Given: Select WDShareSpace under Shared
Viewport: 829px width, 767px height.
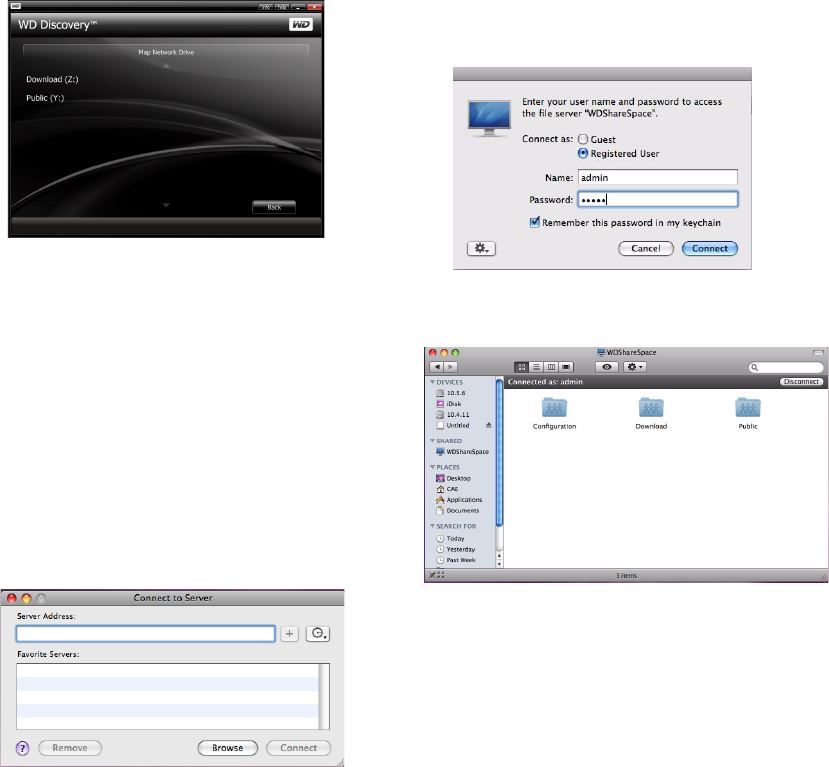Looking at the screenshot, I should 462,451.
